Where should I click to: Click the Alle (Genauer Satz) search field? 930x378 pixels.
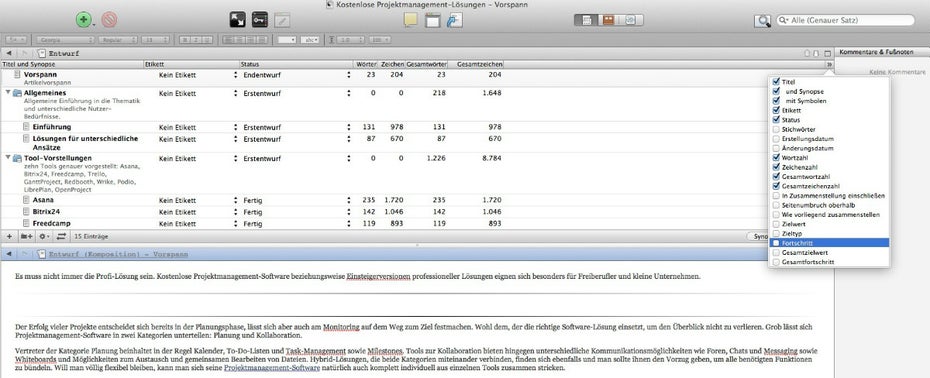[846, 20]
